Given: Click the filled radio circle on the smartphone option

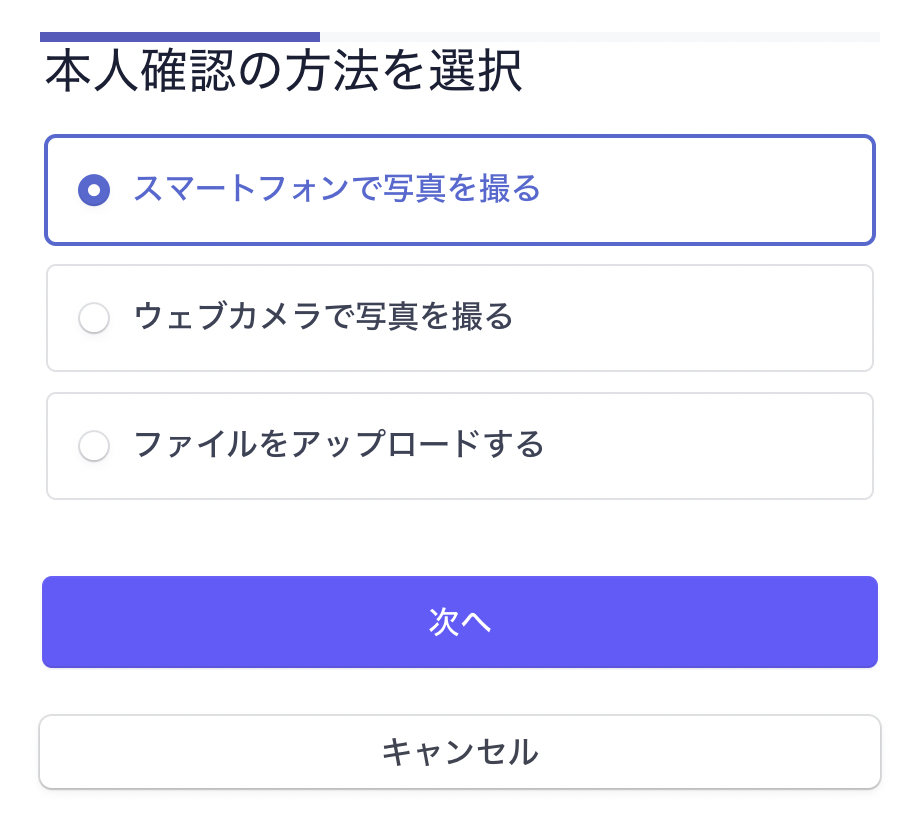Looking at the screenshot, I should (94, 189).
